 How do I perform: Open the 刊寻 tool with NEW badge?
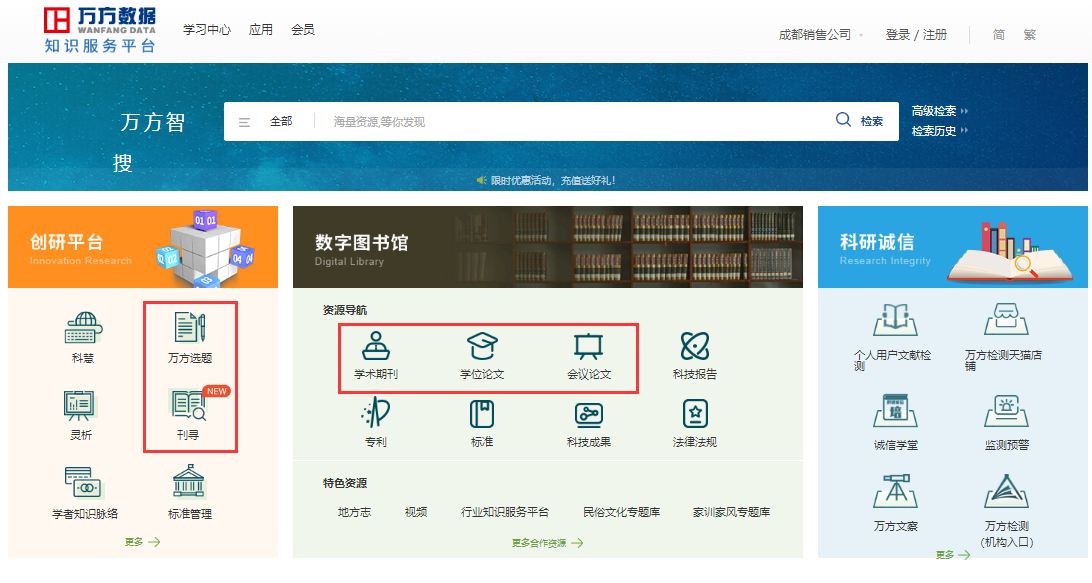pos(190,420)
